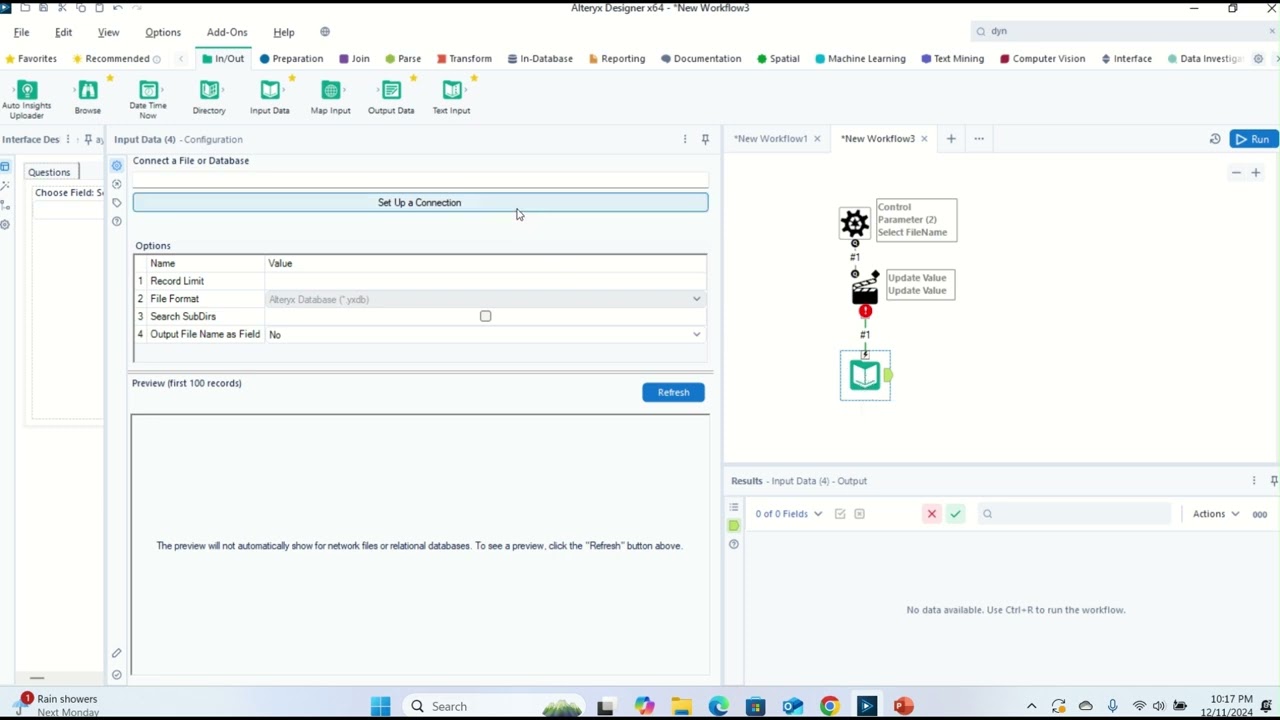This screenshot has width=1280, height=720.
Task: Toggle the Search SubDirs checkbox
Action: pyautogui.click(x=486, y=316)
